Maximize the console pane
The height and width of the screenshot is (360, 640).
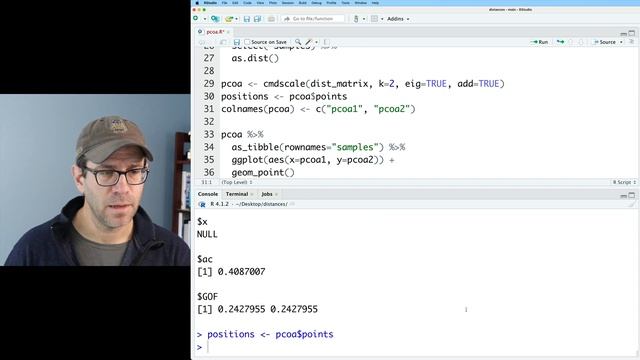pos(632,196)
